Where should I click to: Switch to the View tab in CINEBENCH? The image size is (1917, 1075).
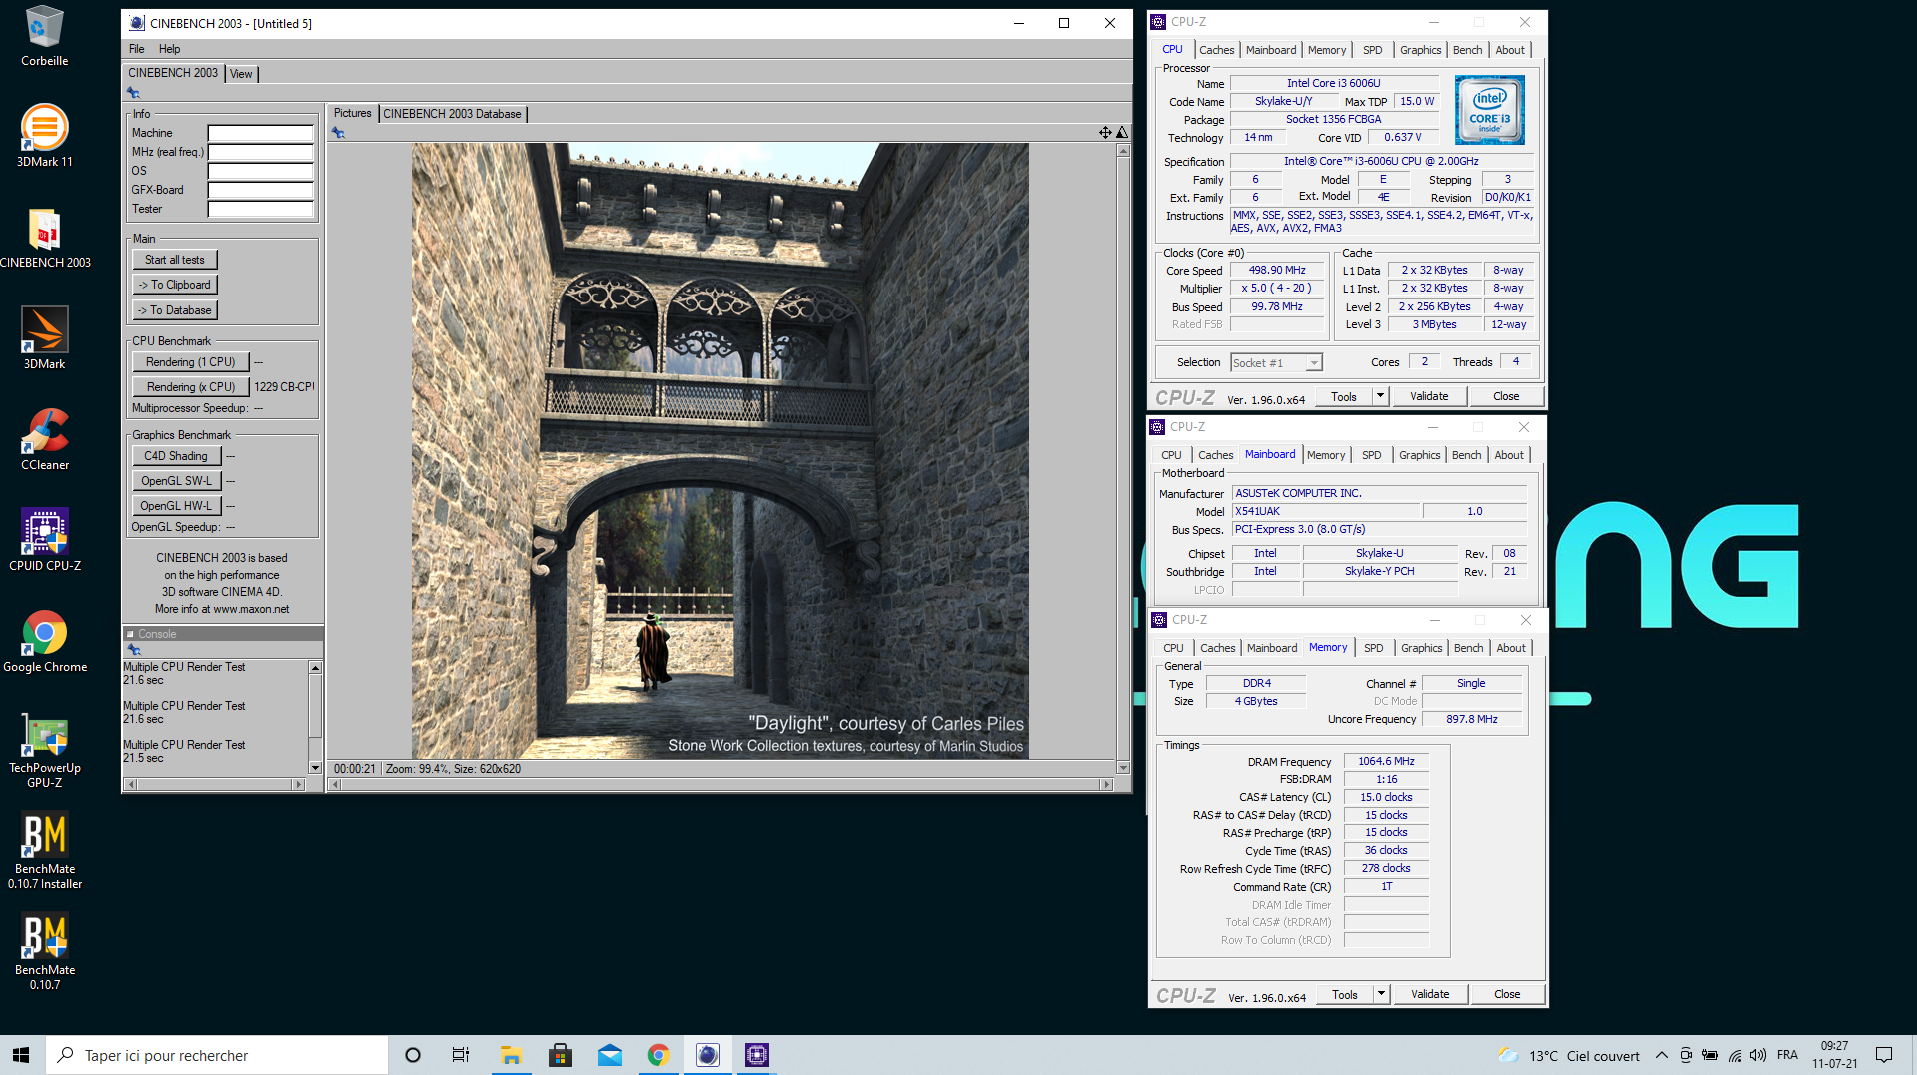coord(241,74)
